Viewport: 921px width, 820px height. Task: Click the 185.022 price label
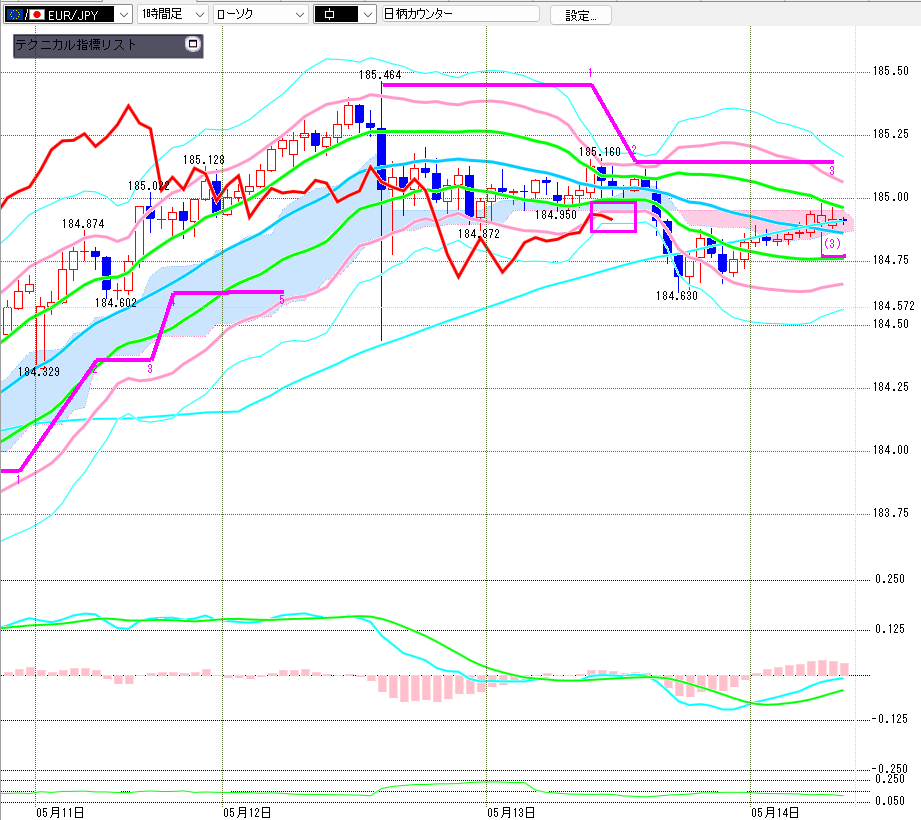pyautogui.click(x=149, y=186)
